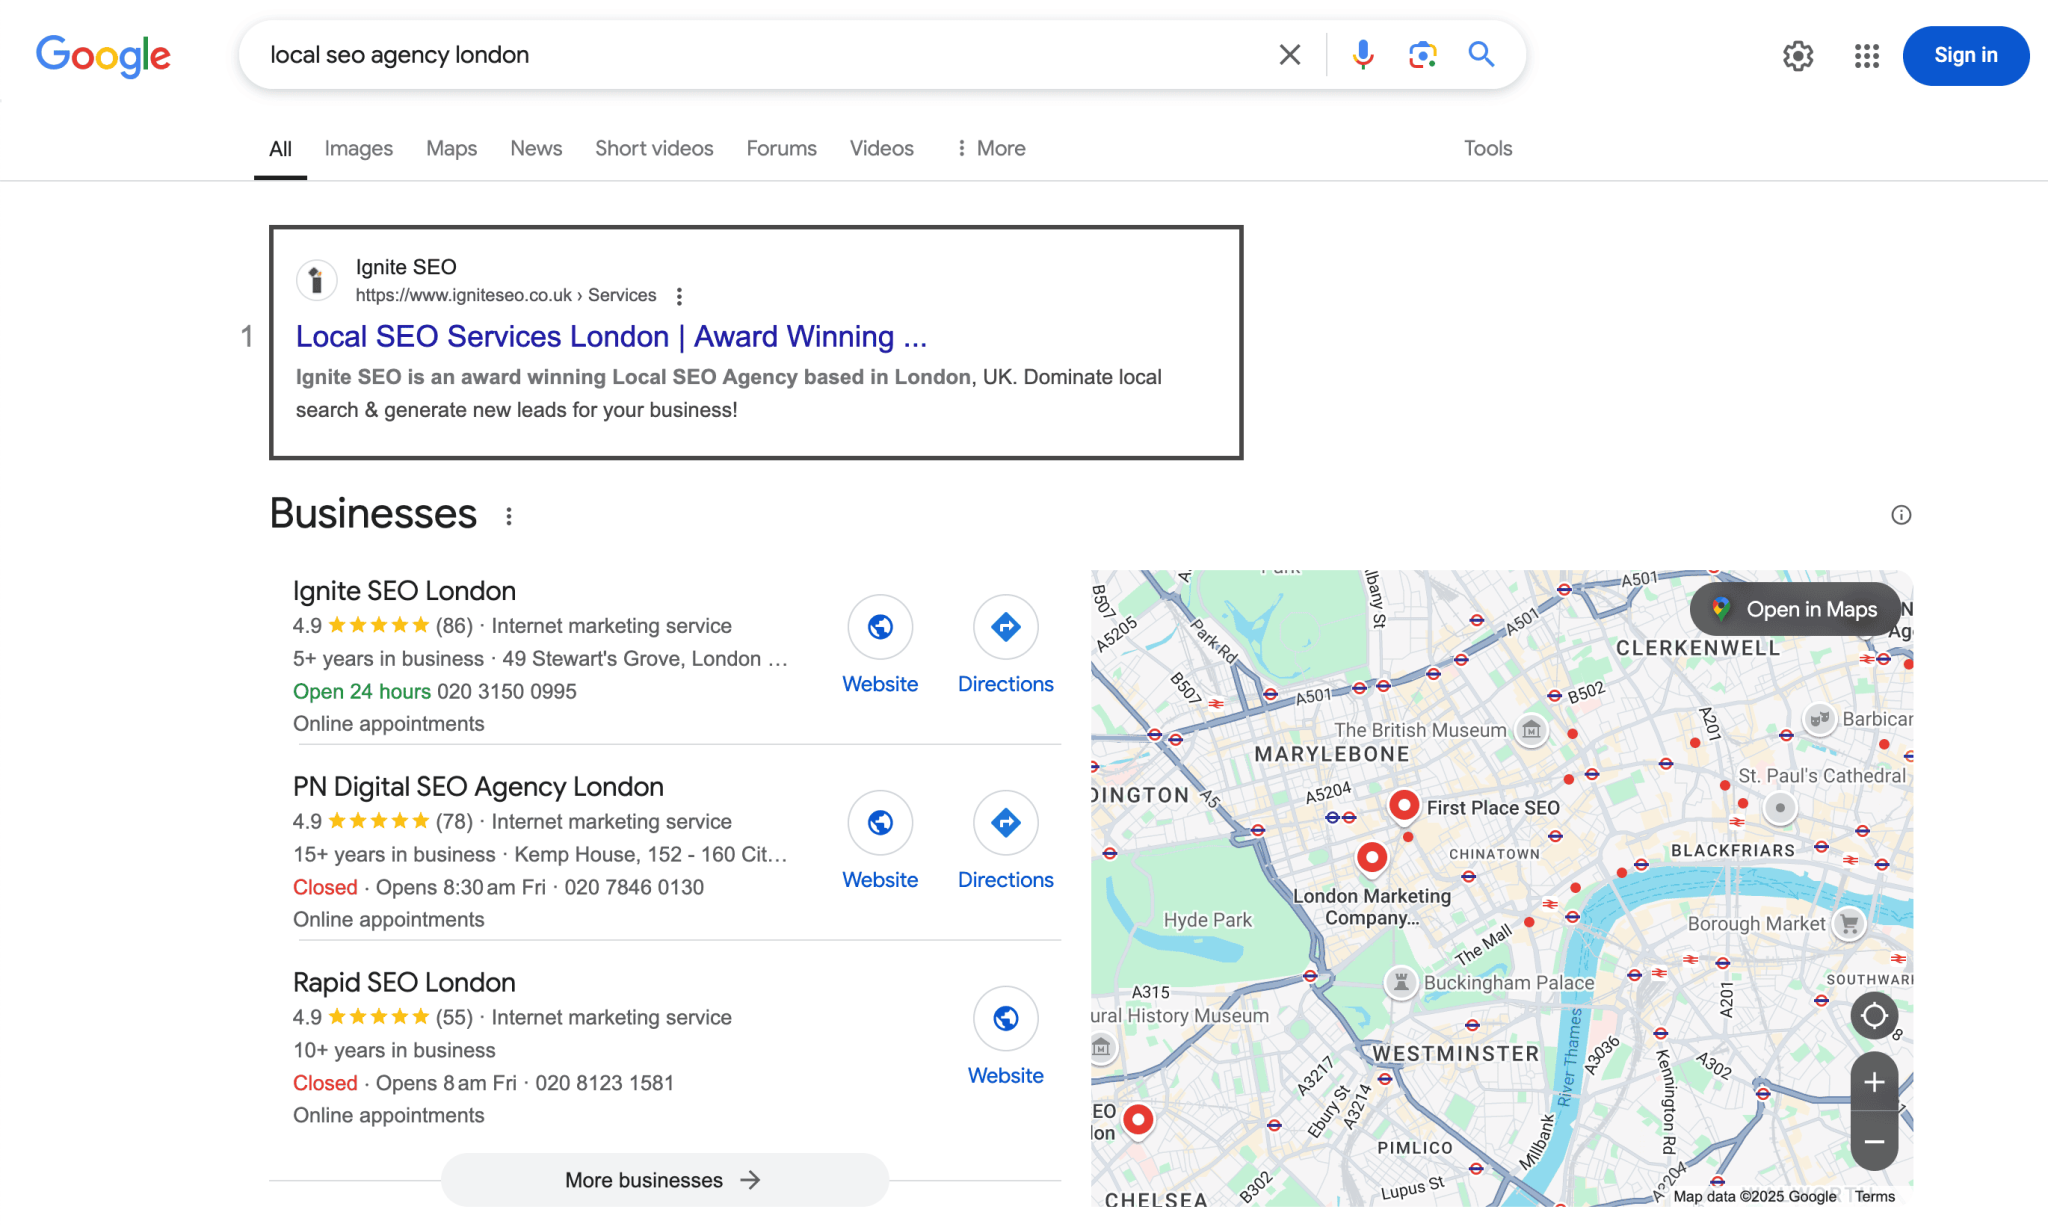Click the Open in Maps button
The height and width of the screenshot is (1227, 2048).
point(1794,609)
